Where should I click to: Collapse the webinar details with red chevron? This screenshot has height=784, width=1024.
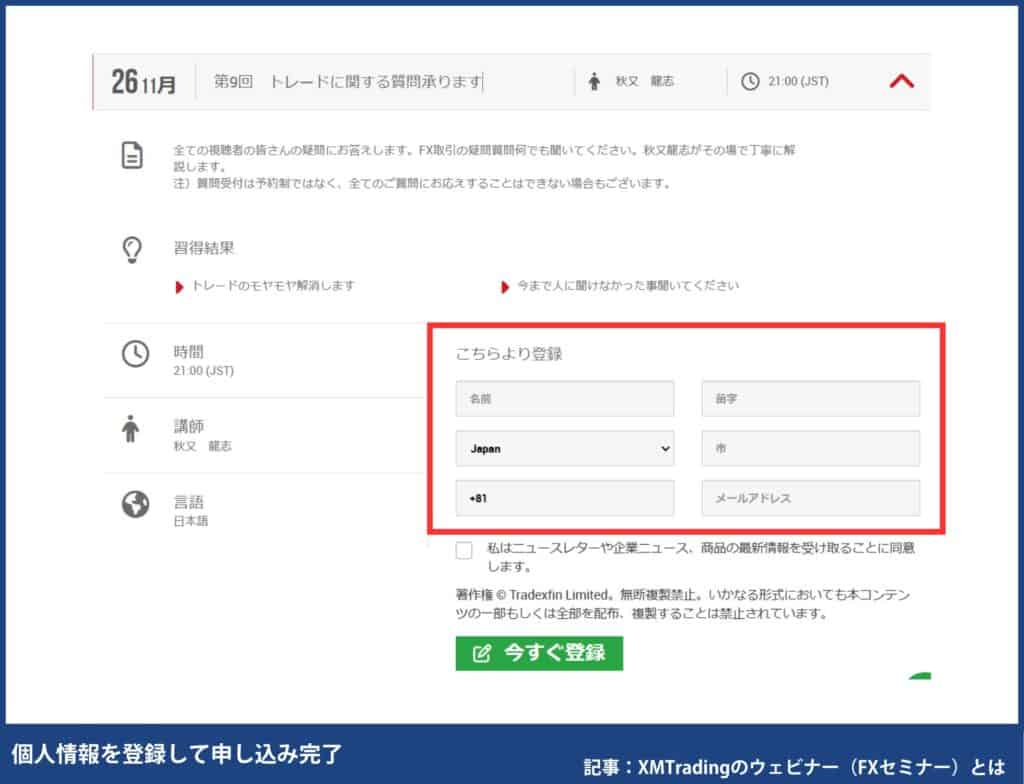[x=901, y=81]
